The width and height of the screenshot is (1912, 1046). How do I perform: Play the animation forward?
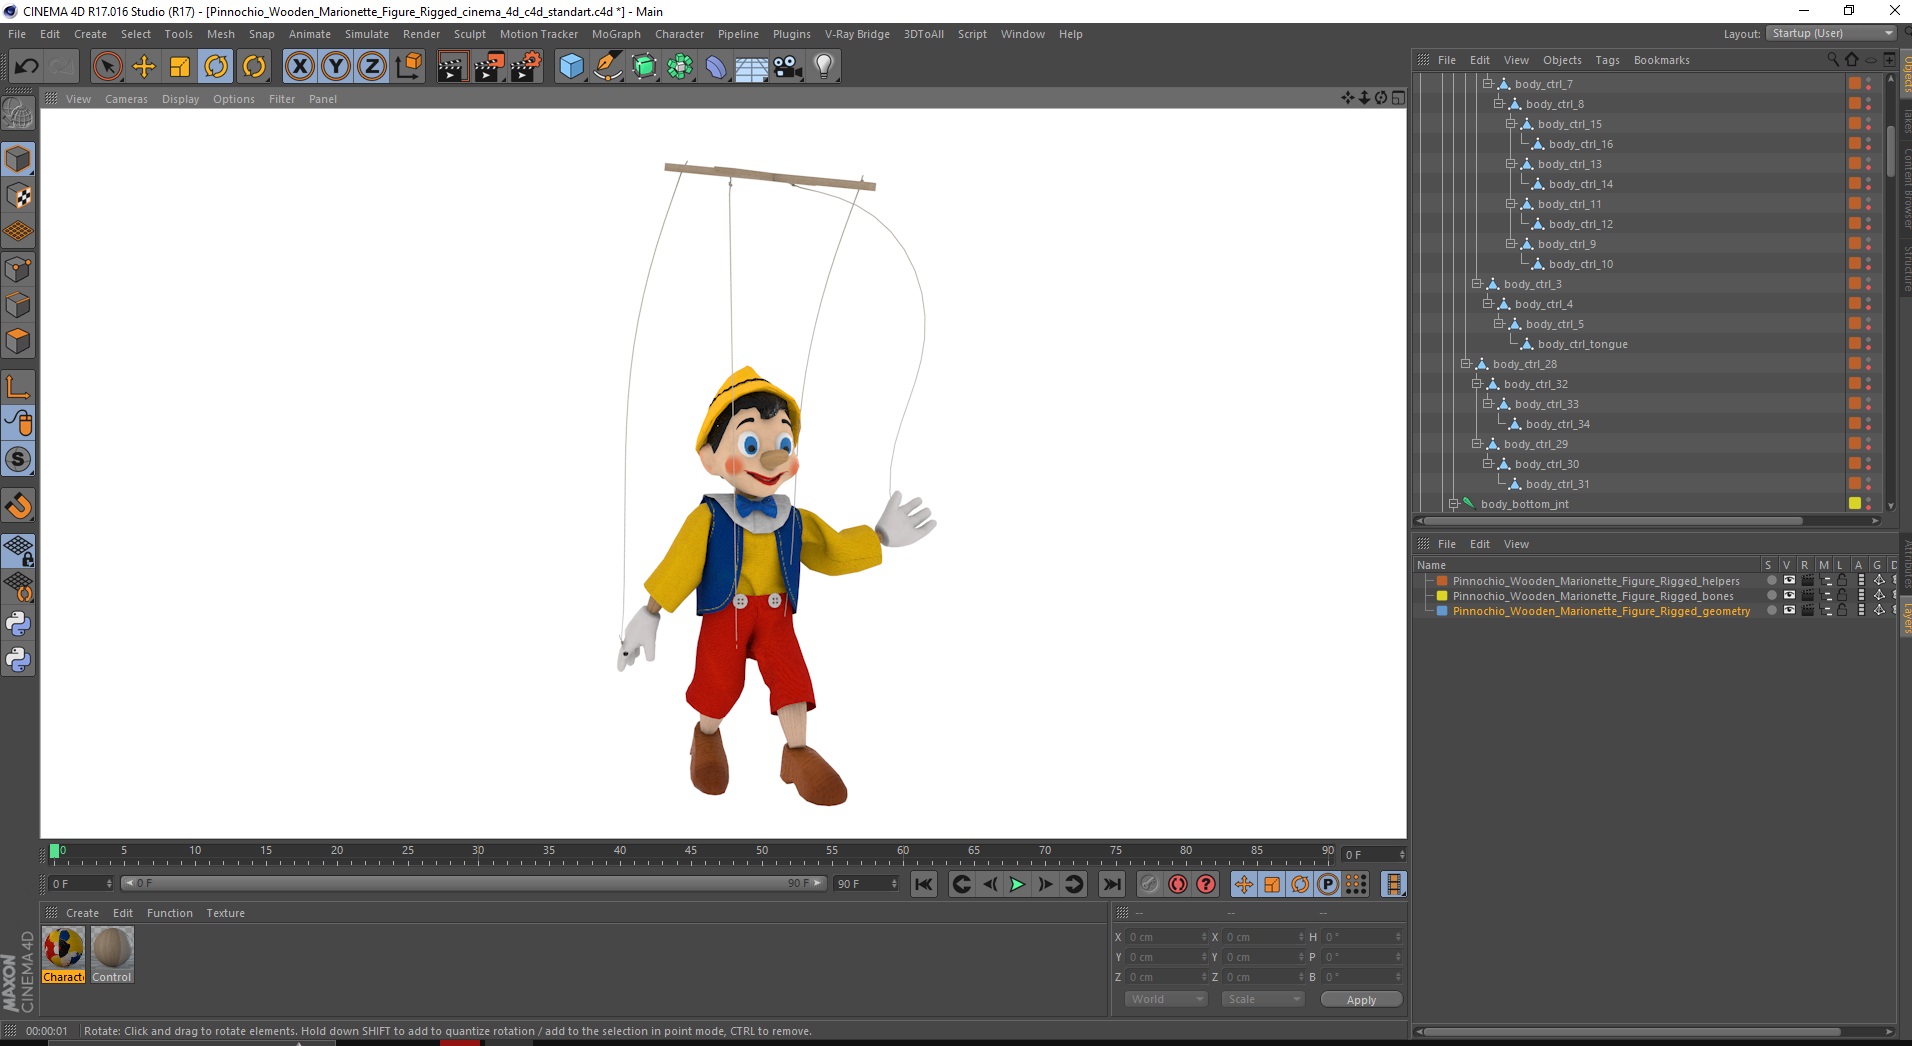(x=1017, y=884)
